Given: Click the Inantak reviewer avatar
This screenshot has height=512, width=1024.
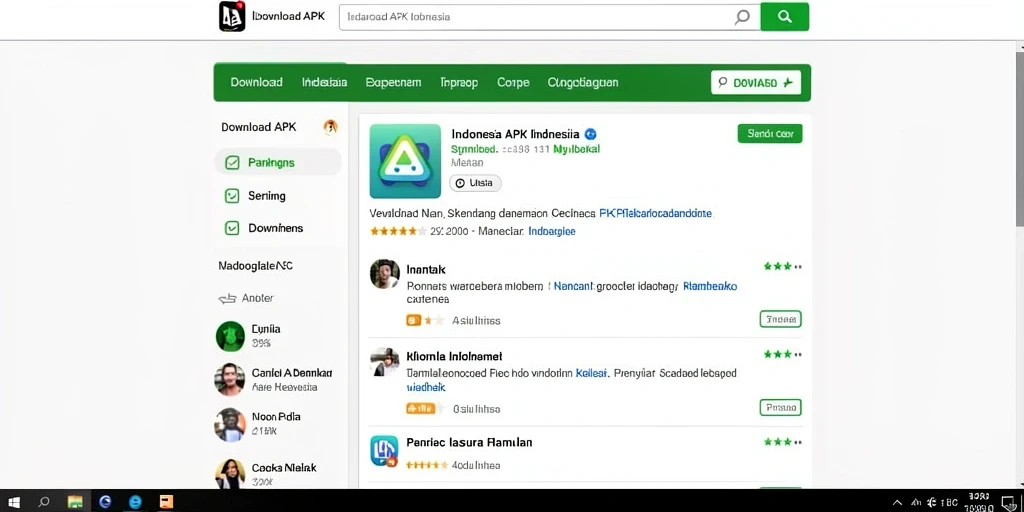Looking at the screenshot, I should tap(385, 274).
